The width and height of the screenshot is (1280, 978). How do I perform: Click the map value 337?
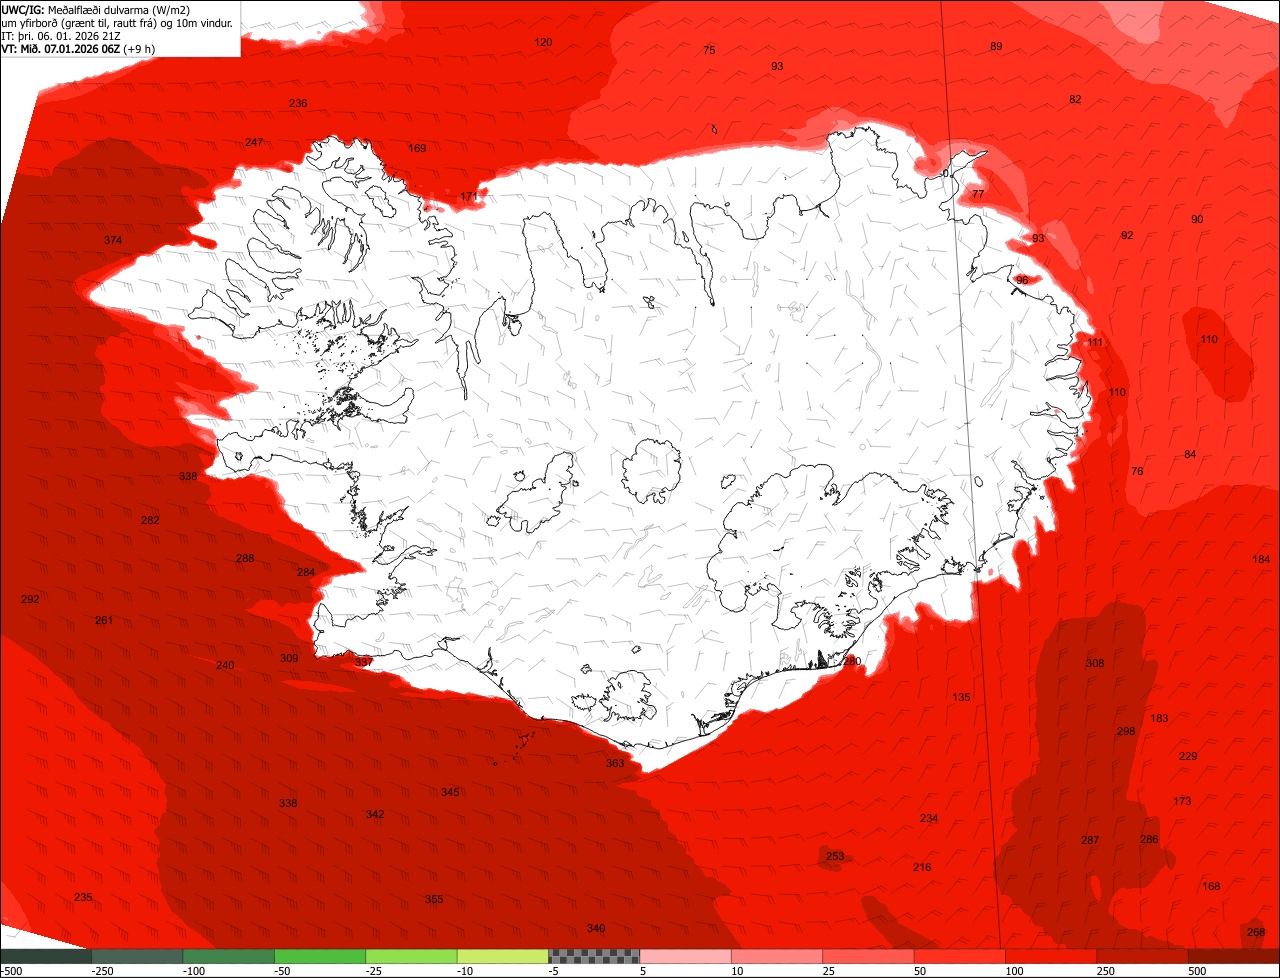[364, 661]
